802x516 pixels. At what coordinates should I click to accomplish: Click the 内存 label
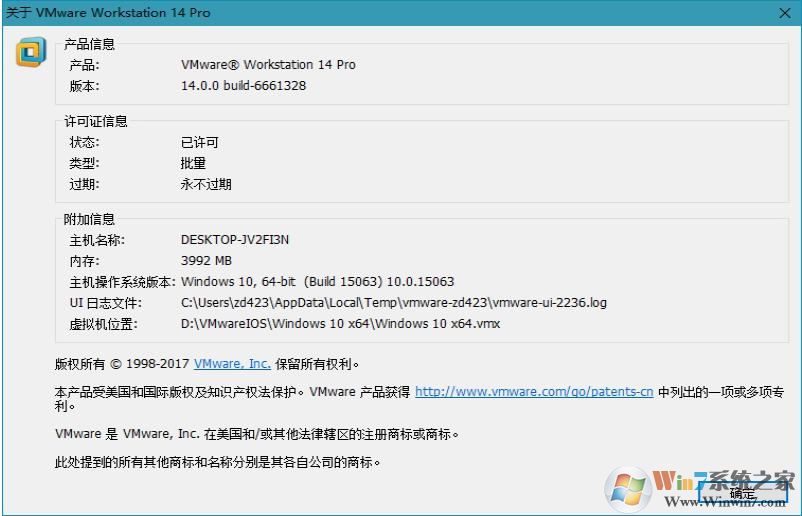(x=84, y=261)
